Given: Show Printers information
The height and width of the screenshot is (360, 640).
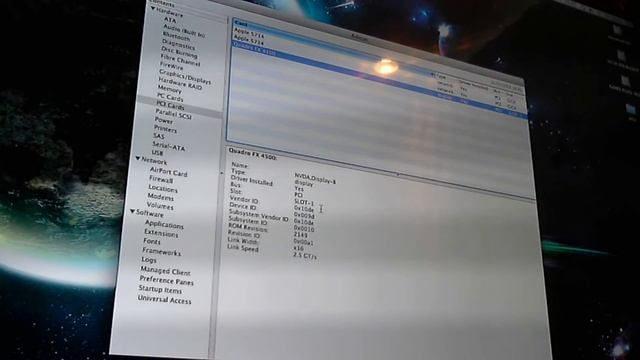Looking at the screenshot, I should click(x=165, y=129).
